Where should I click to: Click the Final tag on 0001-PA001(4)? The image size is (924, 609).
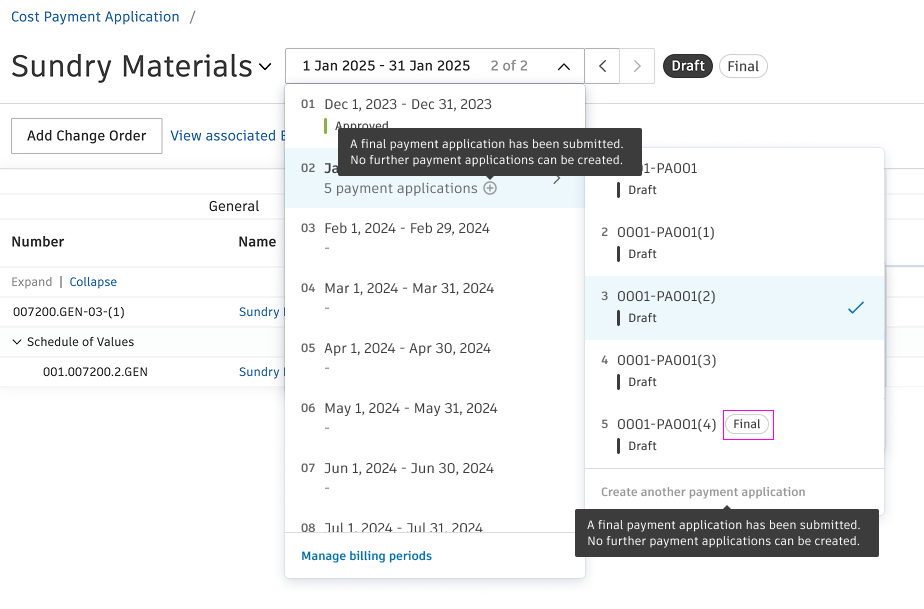[747, 424]
